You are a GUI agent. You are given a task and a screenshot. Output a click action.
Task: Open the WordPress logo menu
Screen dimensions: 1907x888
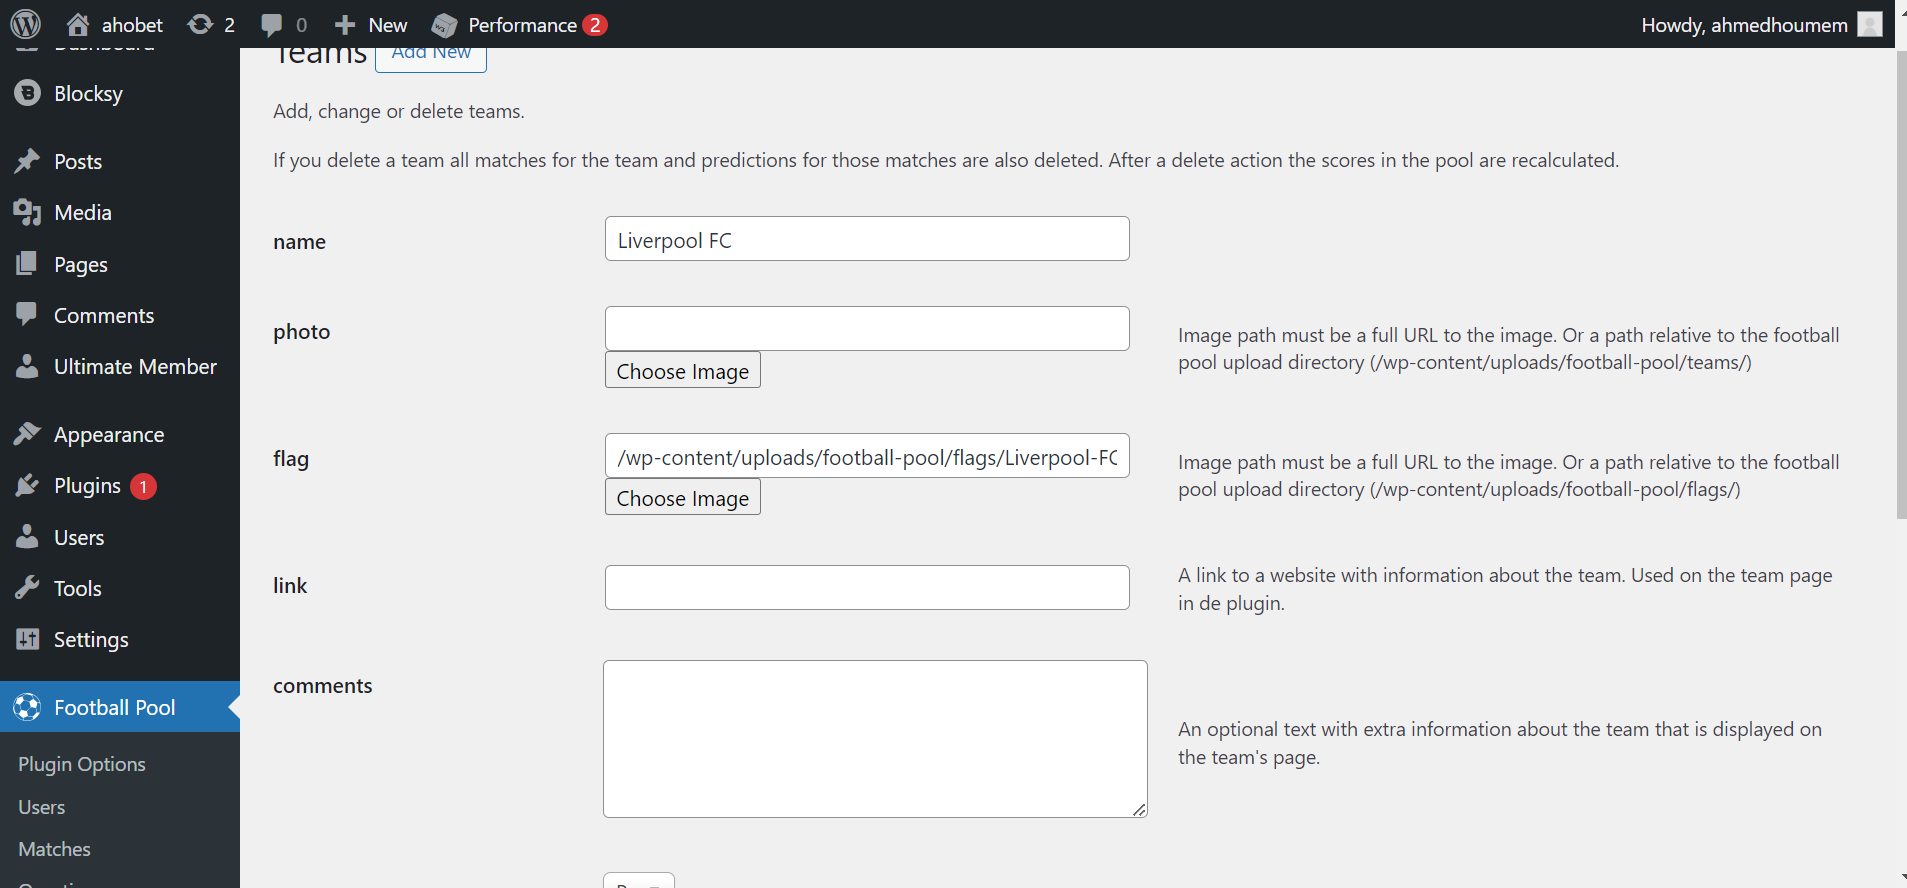pyautogui.click(x=25, y=24)
